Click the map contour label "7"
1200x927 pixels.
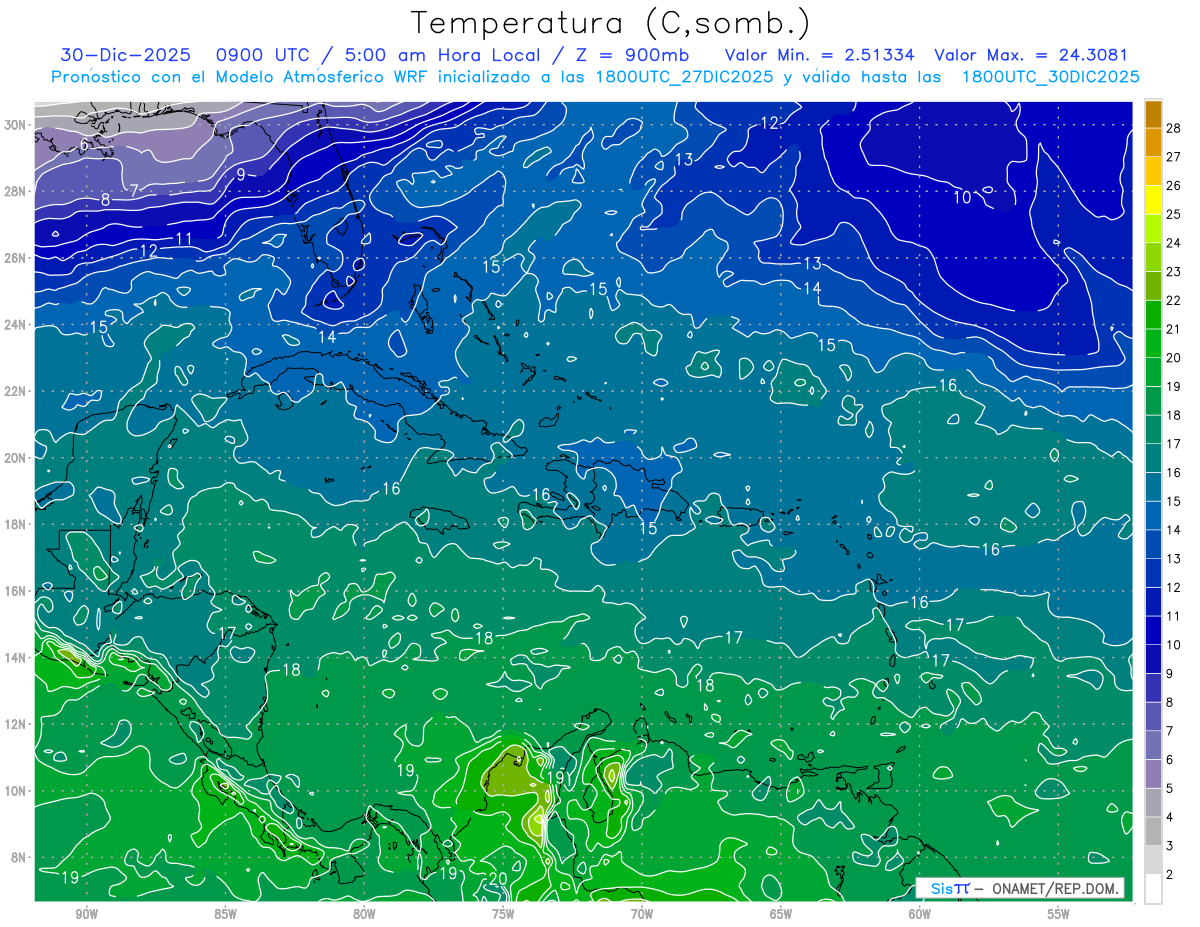click(x=135, y=190)
